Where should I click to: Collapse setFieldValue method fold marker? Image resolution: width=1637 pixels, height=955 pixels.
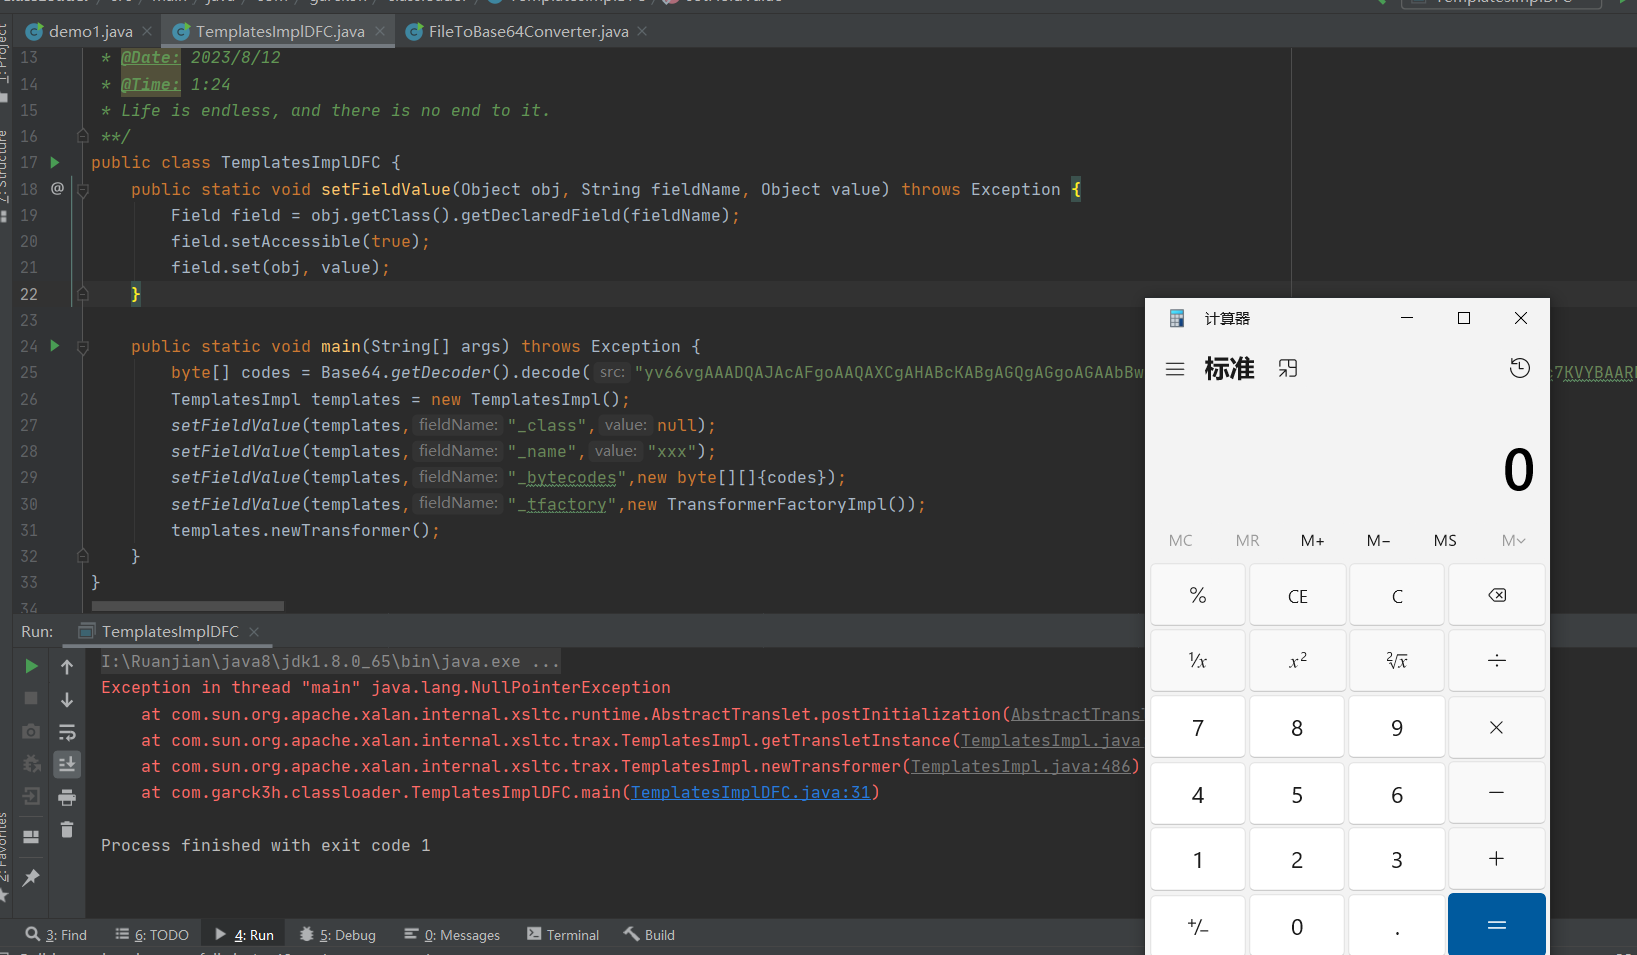pyautogui.click(x=83, y=190)
